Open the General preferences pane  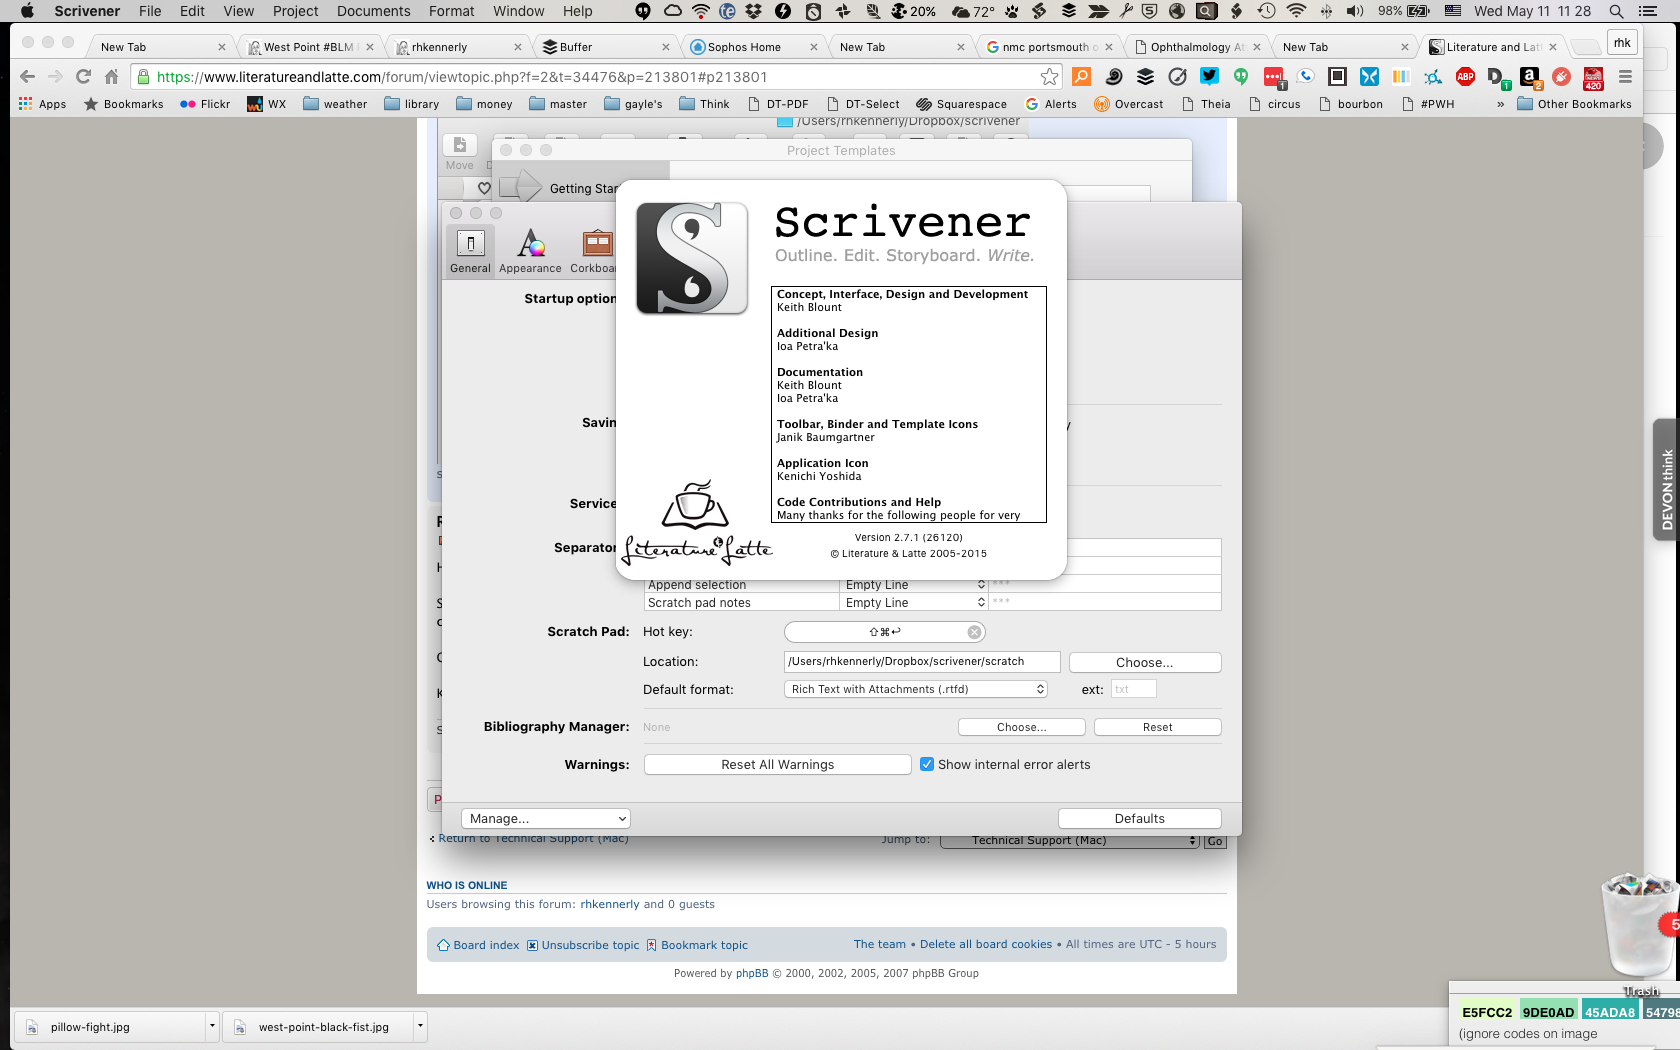click(470, 251)
